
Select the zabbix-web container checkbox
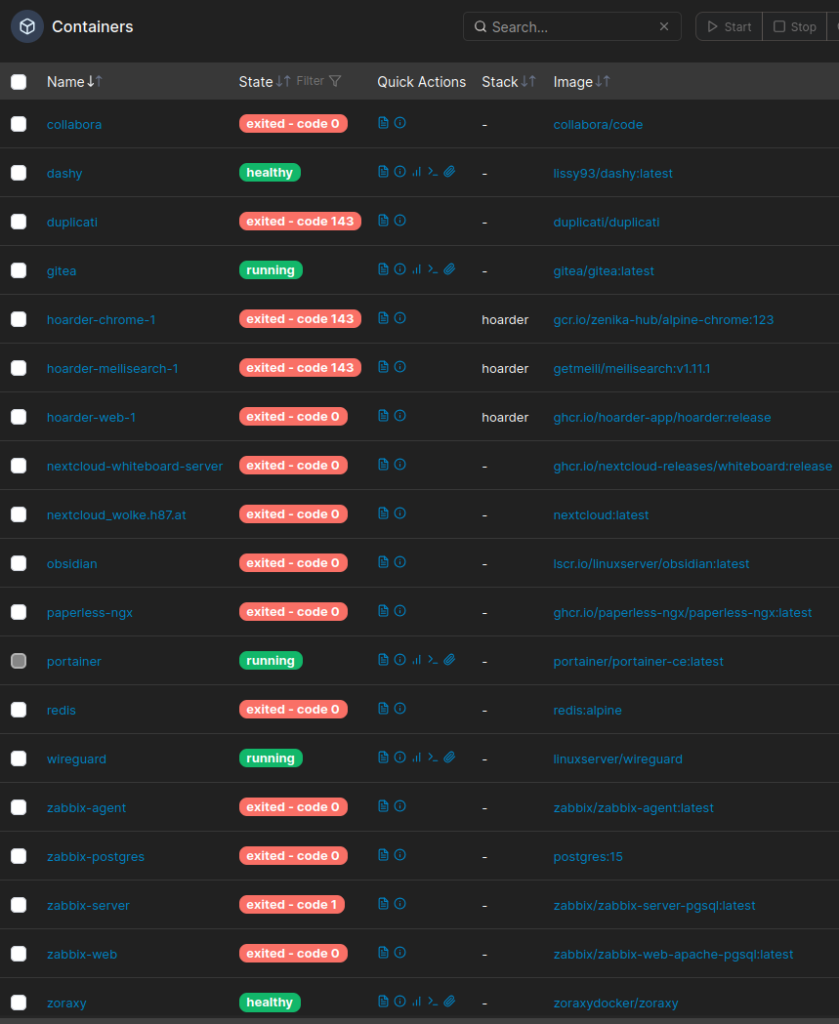[18, 954]
